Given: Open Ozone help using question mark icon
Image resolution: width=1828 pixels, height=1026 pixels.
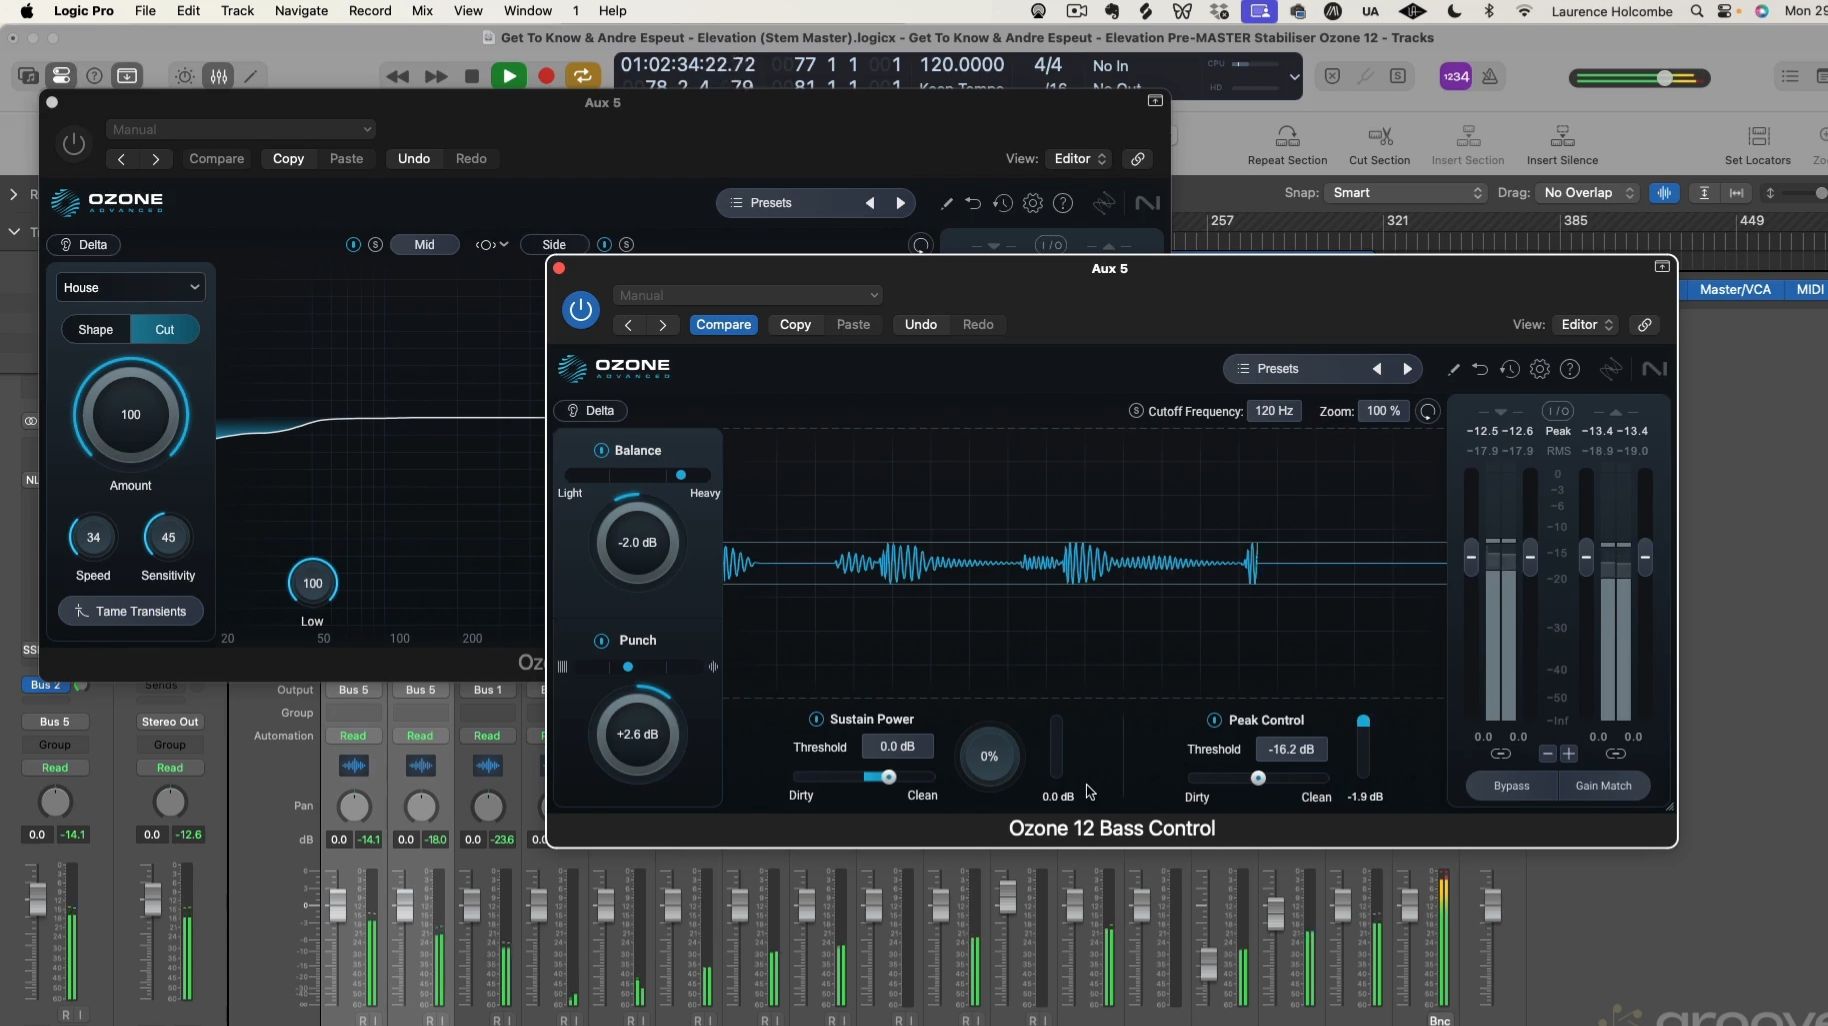Looking at the screenshot, I should [x=1571, y=369].
